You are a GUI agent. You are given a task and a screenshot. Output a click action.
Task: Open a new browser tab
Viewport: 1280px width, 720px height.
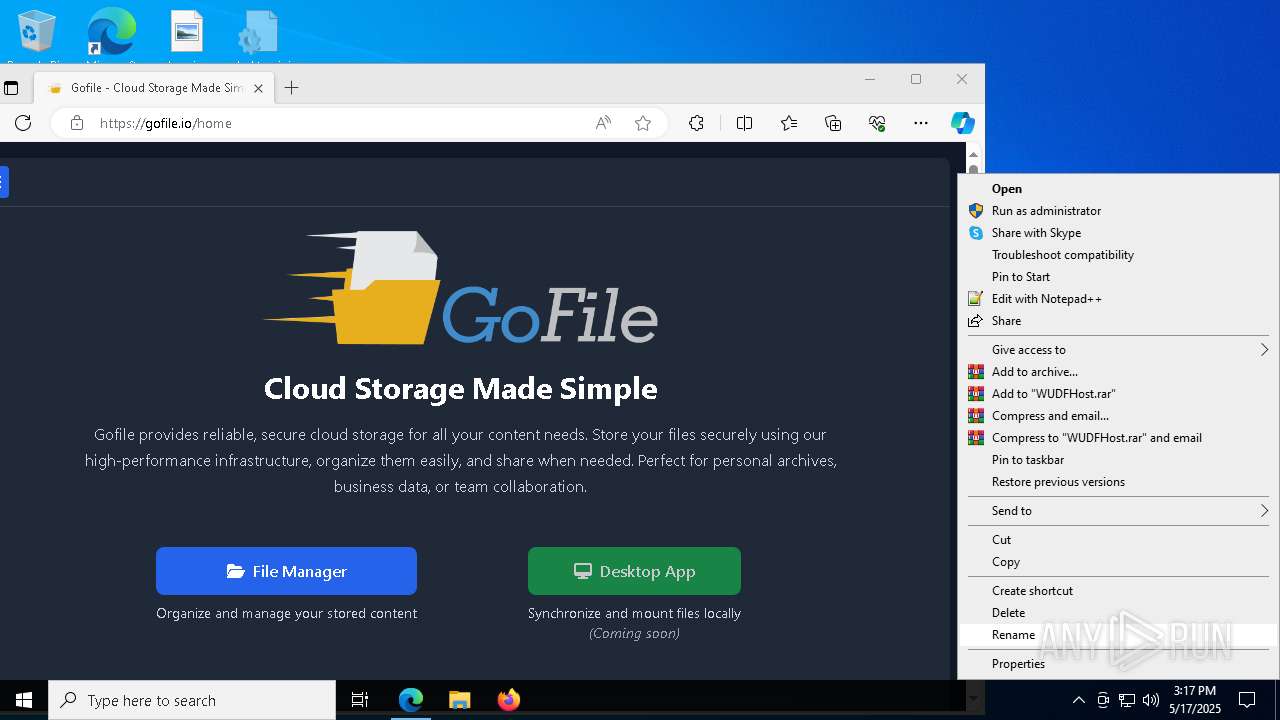pyautogui.click(x=291, y=88)
